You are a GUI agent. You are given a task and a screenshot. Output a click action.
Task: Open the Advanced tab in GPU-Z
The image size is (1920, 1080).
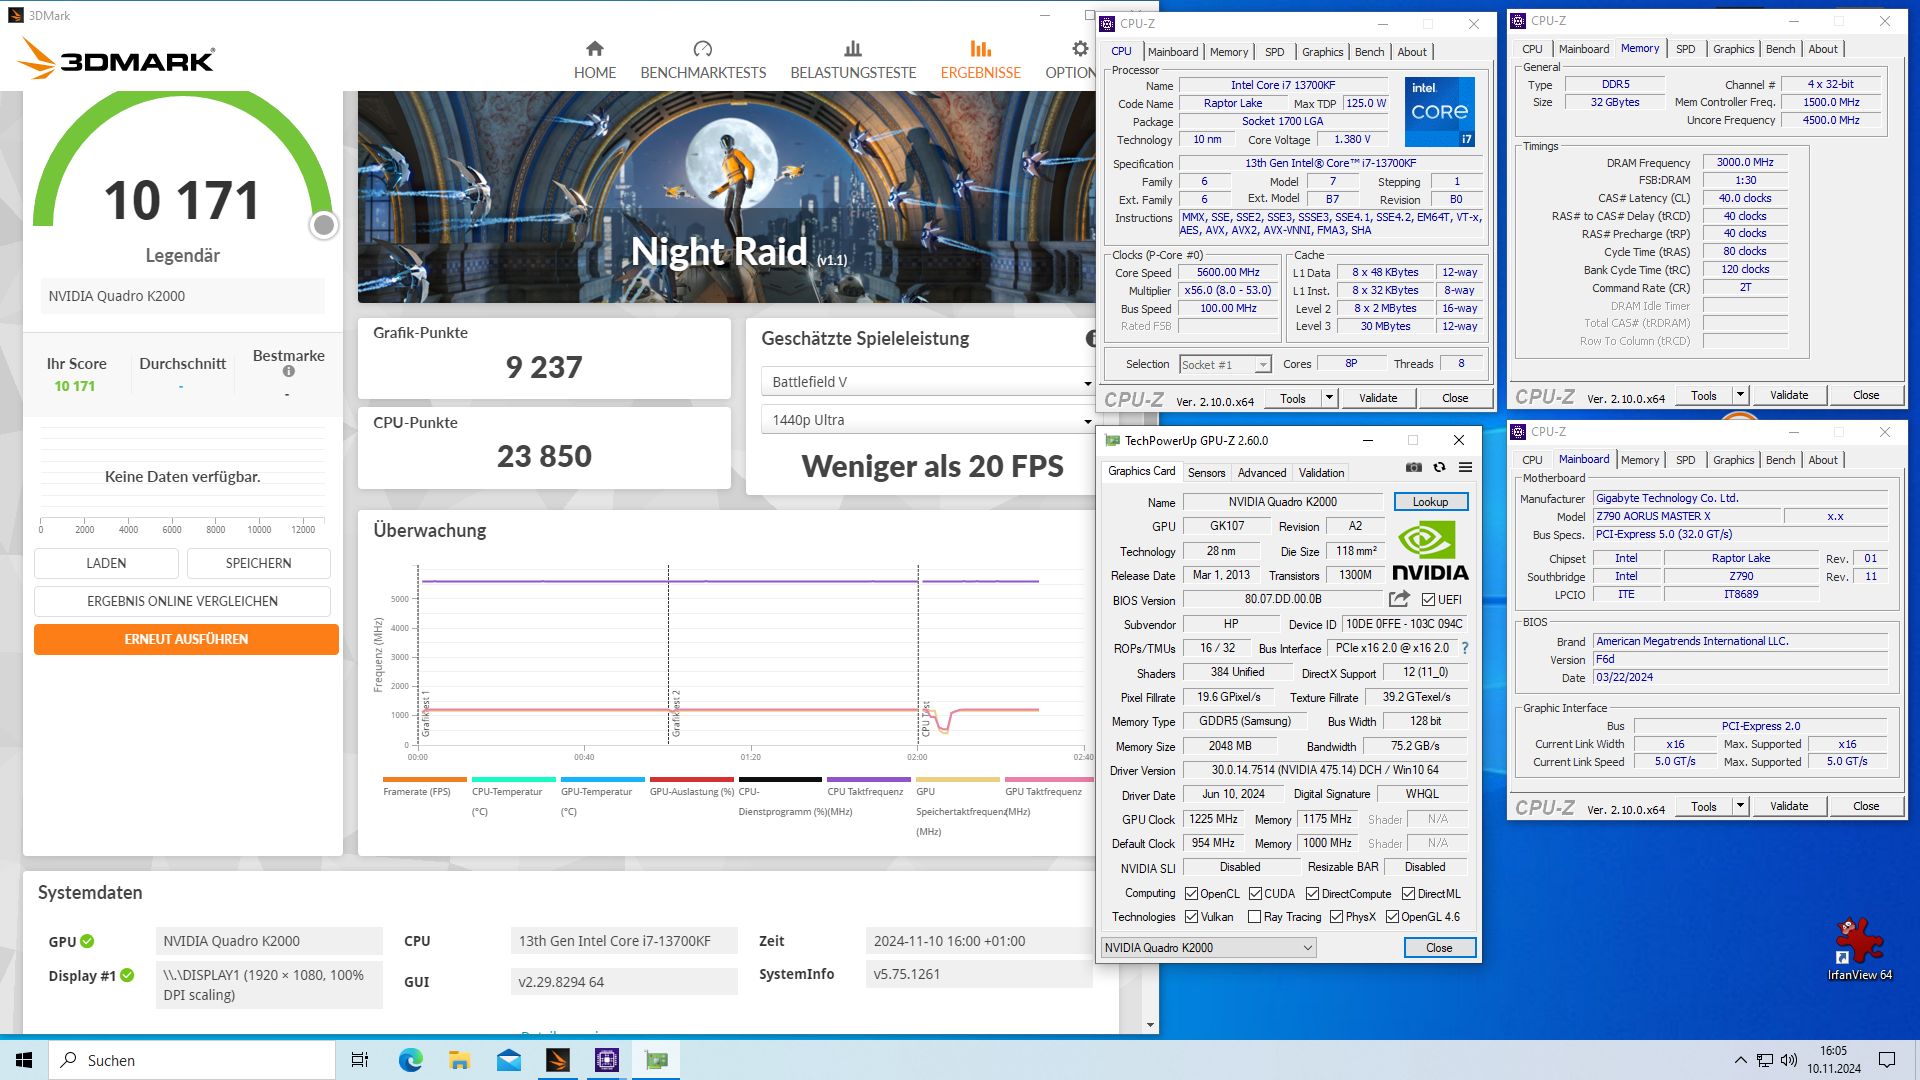point(1262,473)
